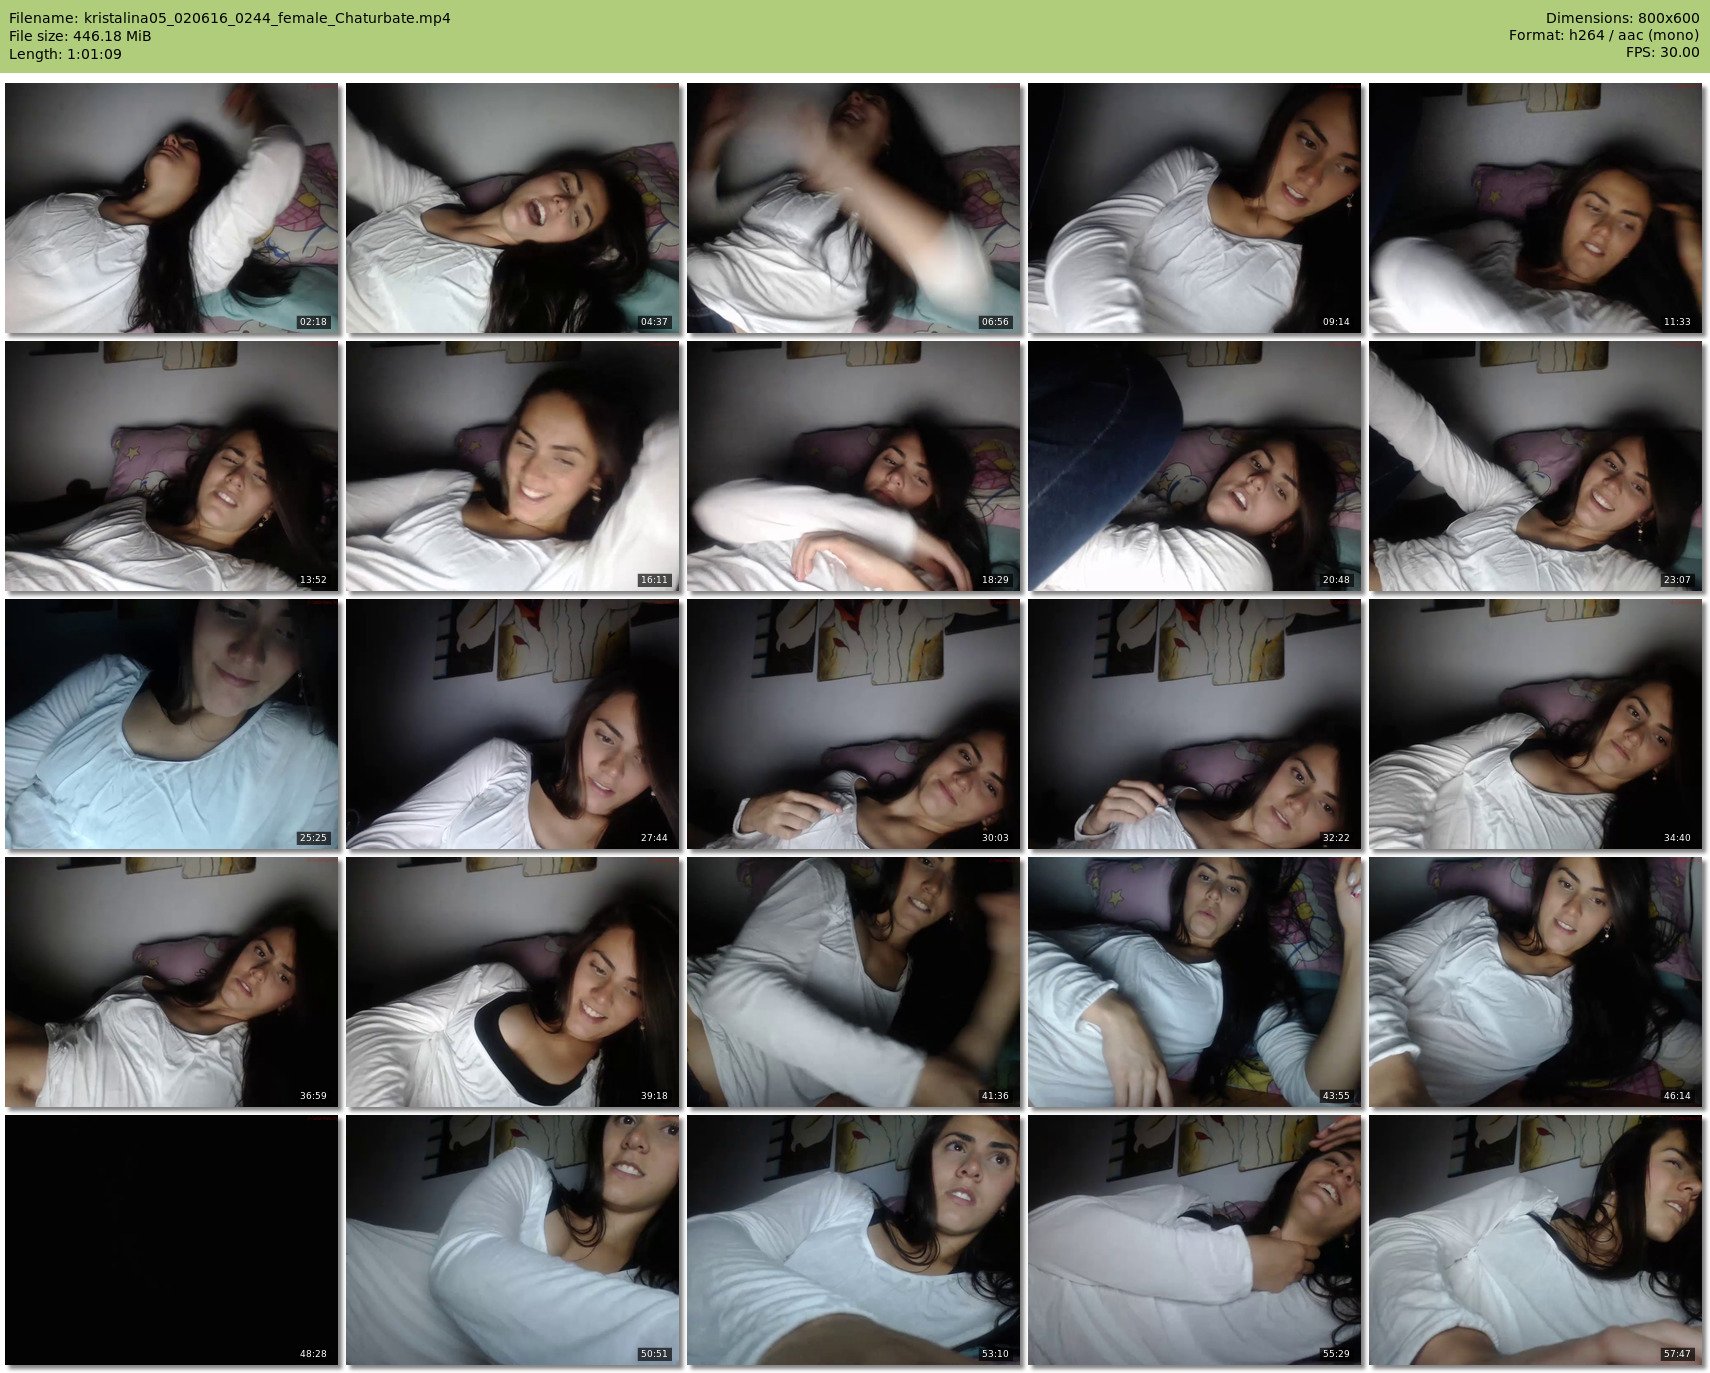Viewport: 1710px width, 1373px height.
Task: Open the thumbnail stamped 36:59
Action: coord(172,982)
